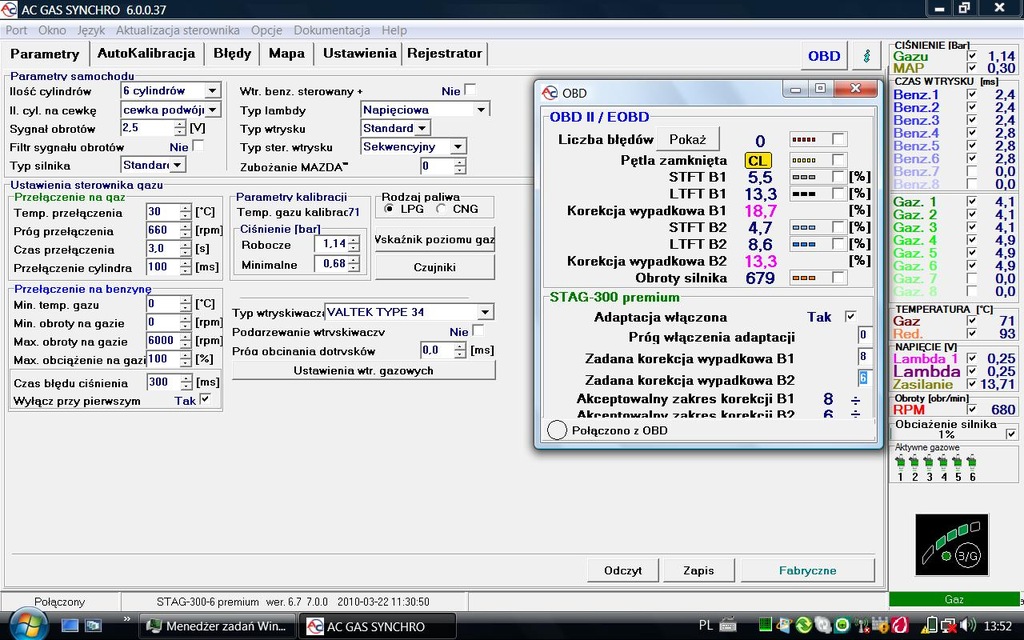Click the OBD connection status circle
Screen dimensions: 1024x640
(x=556, y=430)
